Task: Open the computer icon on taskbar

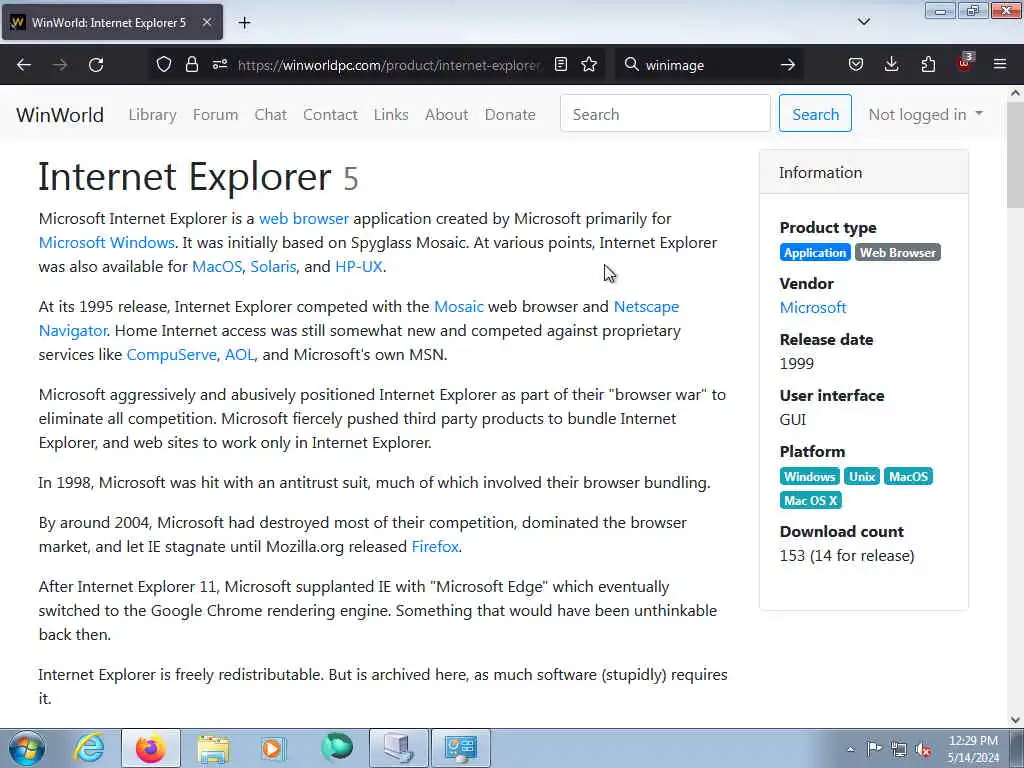Action: click(398, 748)
